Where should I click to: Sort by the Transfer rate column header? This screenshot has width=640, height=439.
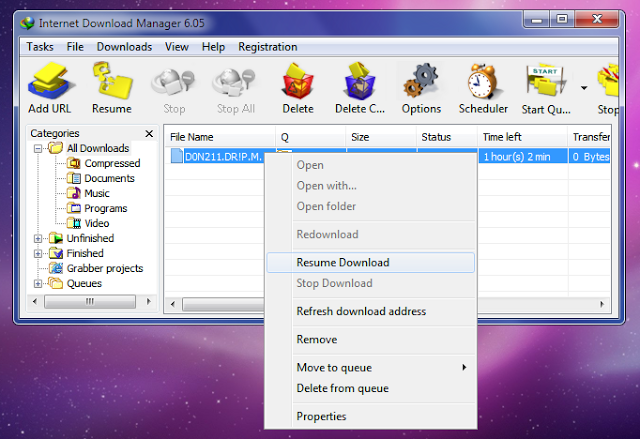click(x=590, y=137)
